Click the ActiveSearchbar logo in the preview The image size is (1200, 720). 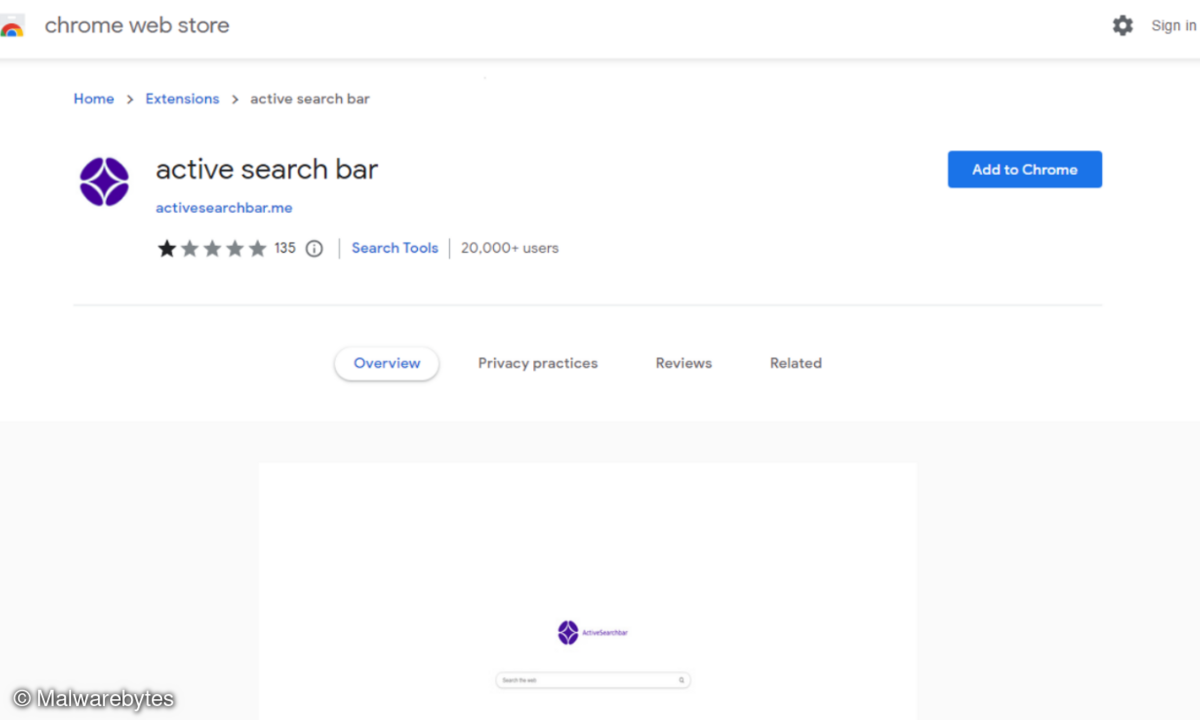[x=593, y=632]
